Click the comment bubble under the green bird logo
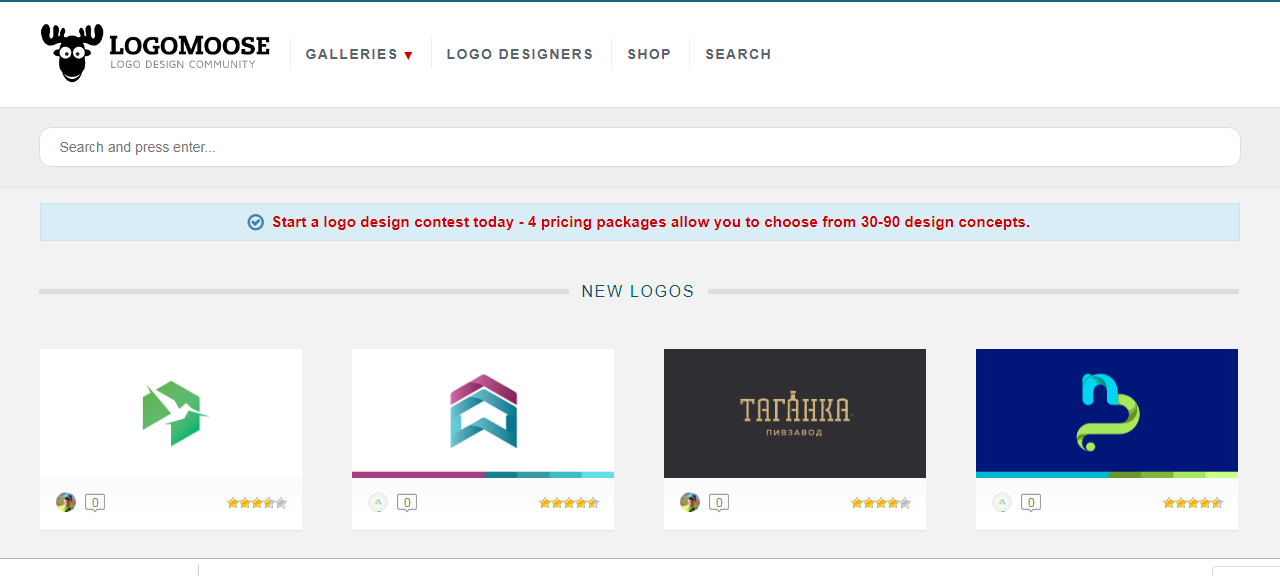Viewport: 1280px width, 576px height. 94,503
